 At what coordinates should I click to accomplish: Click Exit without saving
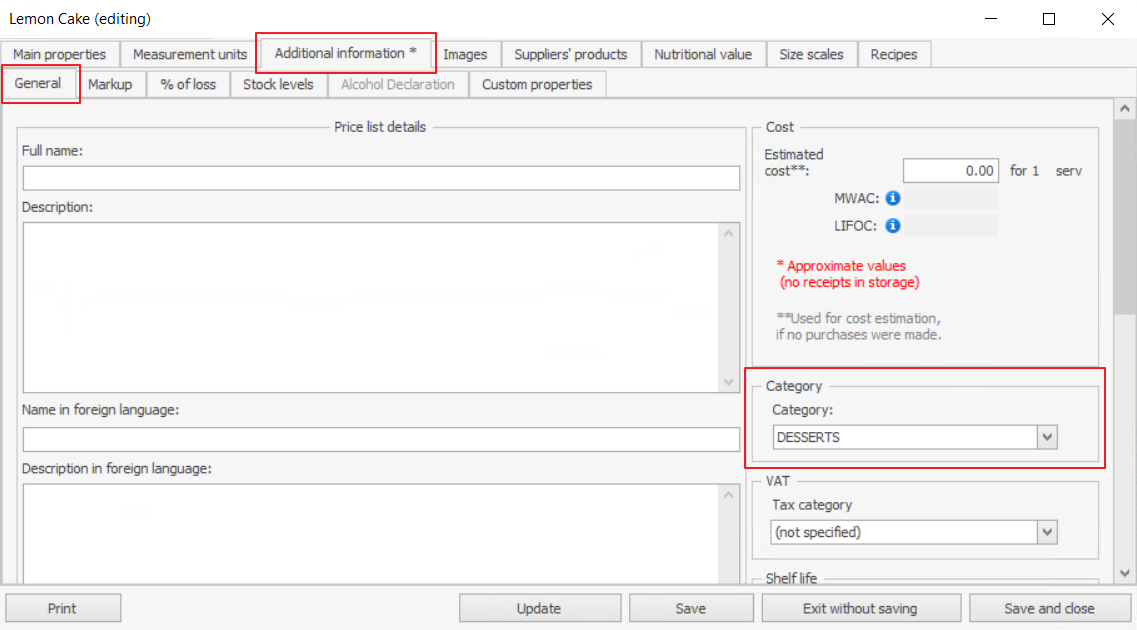tap(860, 608)
